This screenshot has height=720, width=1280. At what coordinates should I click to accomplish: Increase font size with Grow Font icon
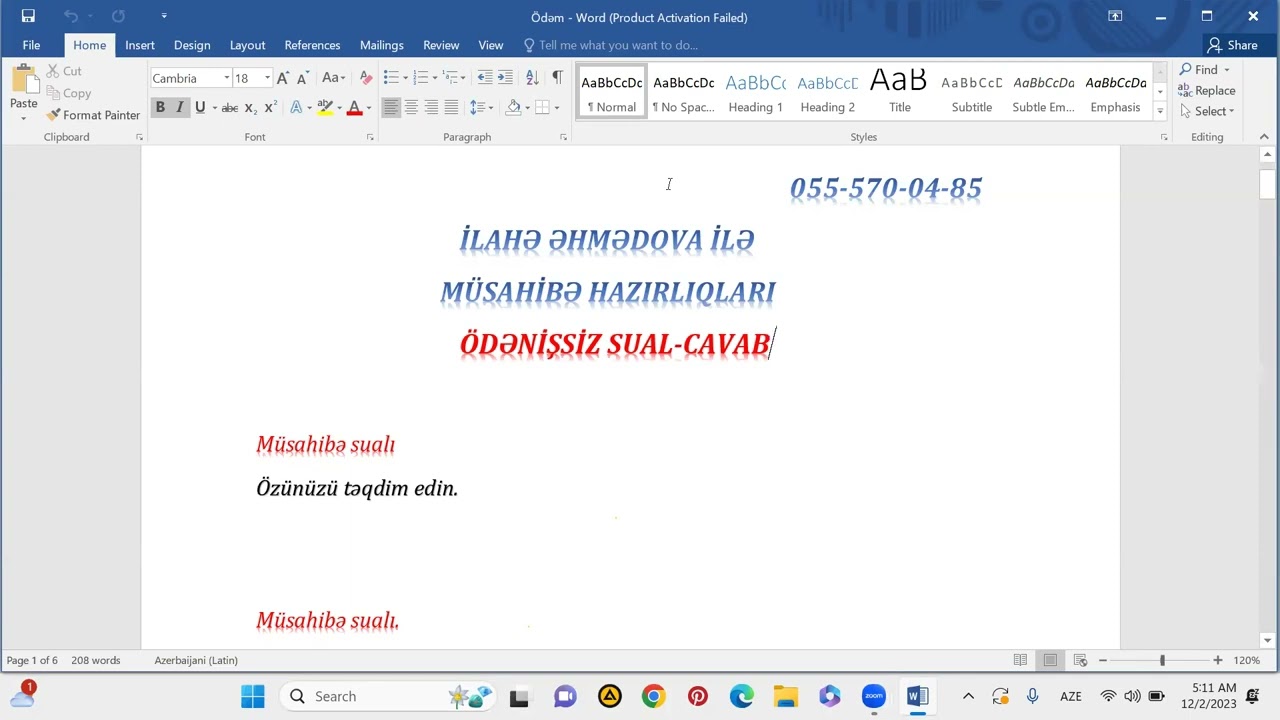pos(283,78)
